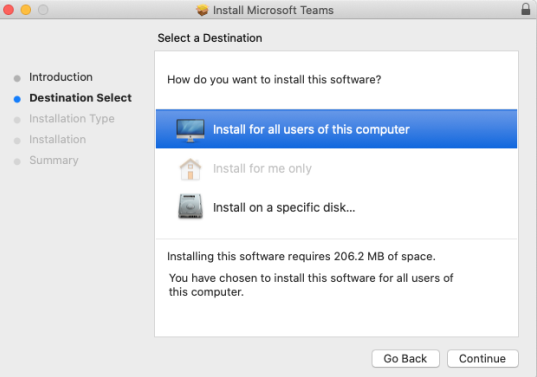Click the blue bullet next to Destination Select
This screenshot has height=377, width=537.
[17, 99]
